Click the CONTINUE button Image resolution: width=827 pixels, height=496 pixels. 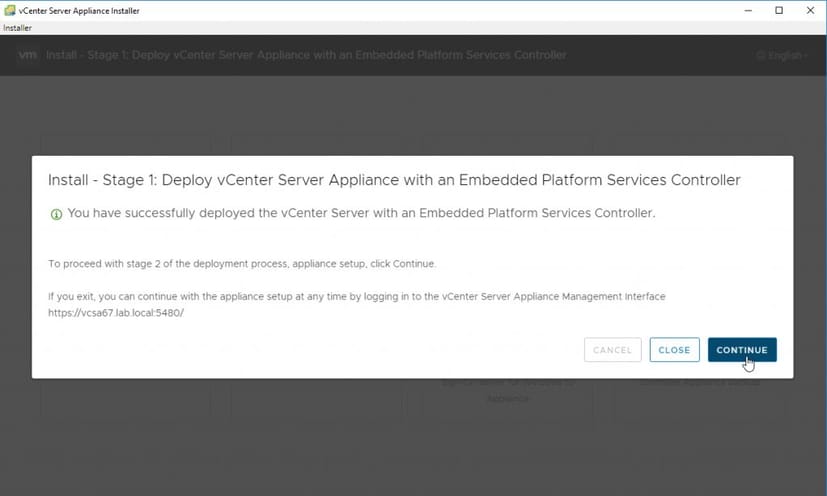742,350
